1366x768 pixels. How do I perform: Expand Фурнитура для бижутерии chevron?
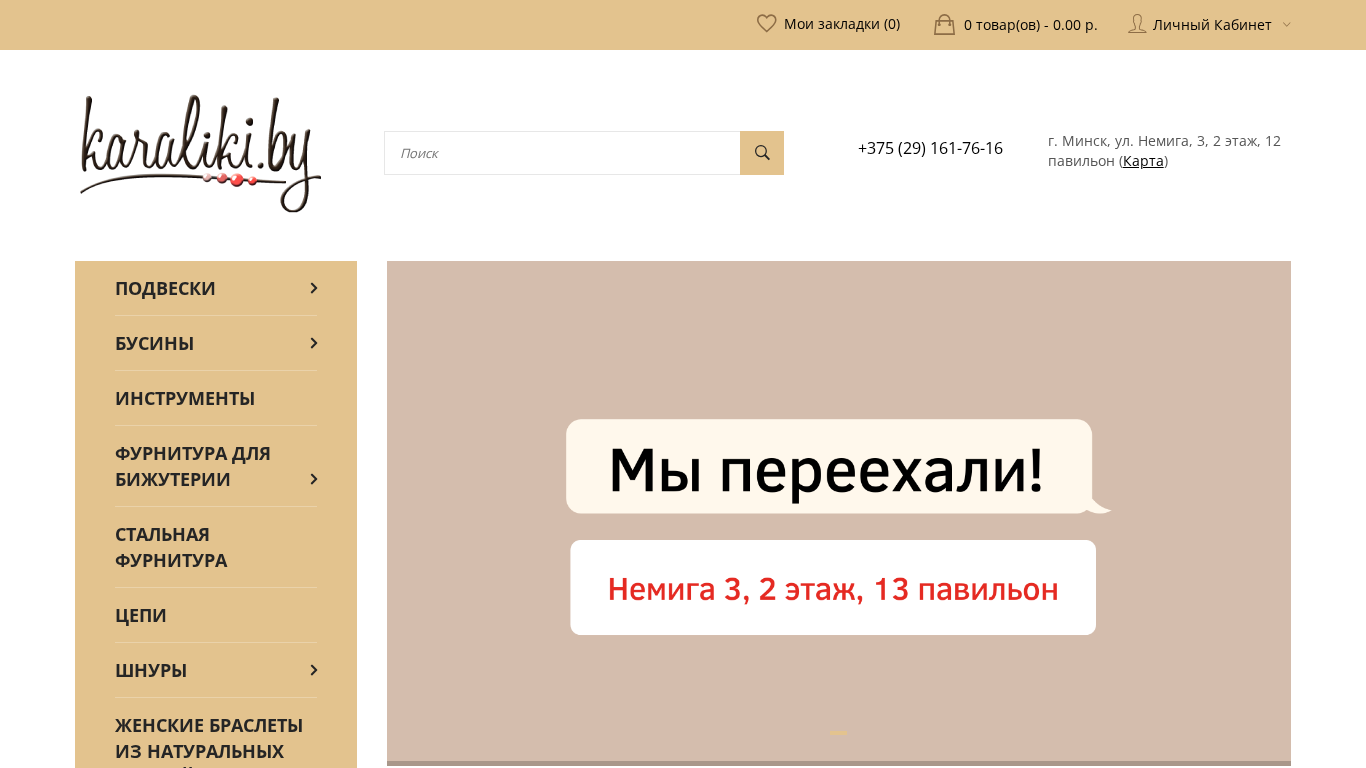coord(313,479)
